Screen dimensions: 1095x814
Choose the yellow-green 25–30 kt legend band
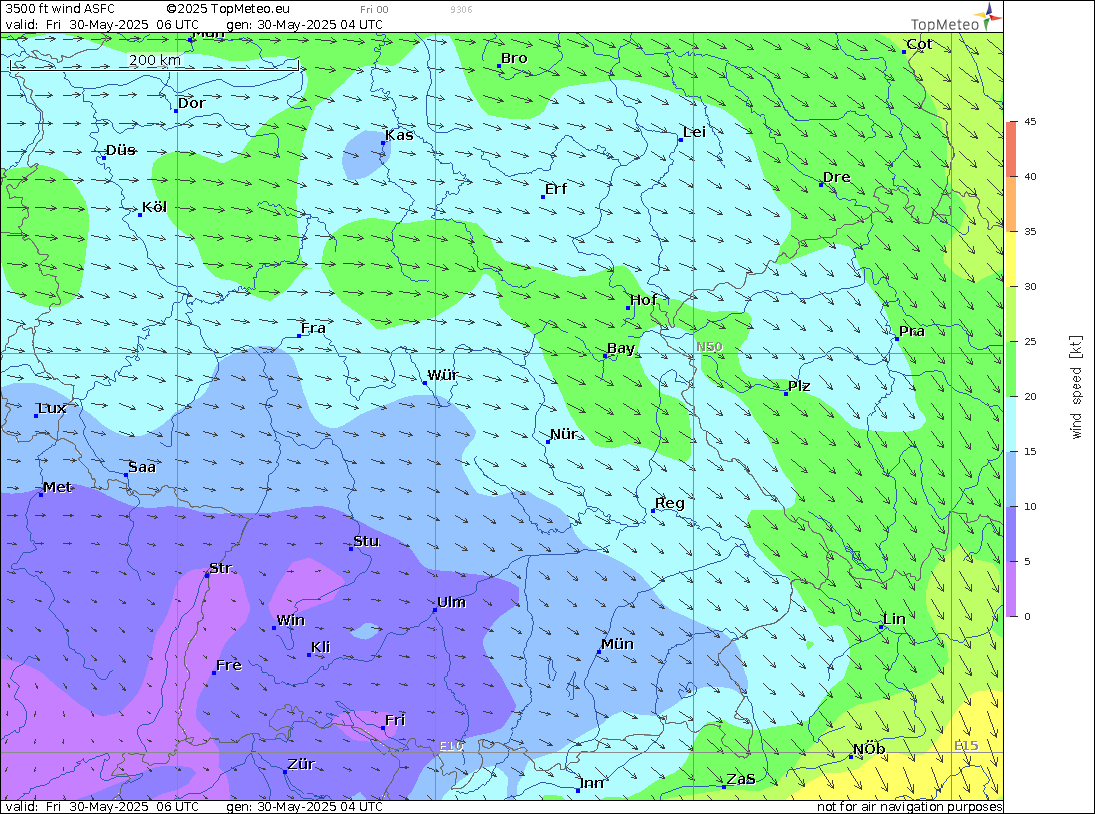click(x=1012, y=314)
